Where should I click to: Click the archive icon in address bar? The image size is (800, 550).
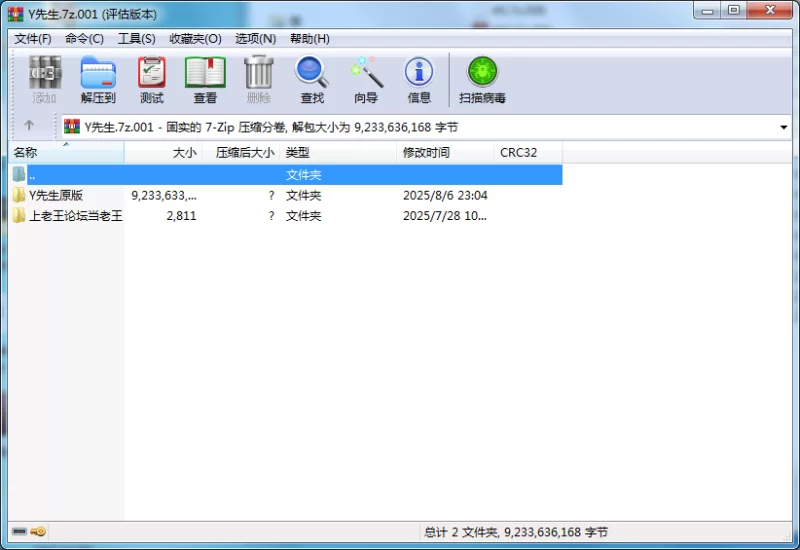(72, 126)
